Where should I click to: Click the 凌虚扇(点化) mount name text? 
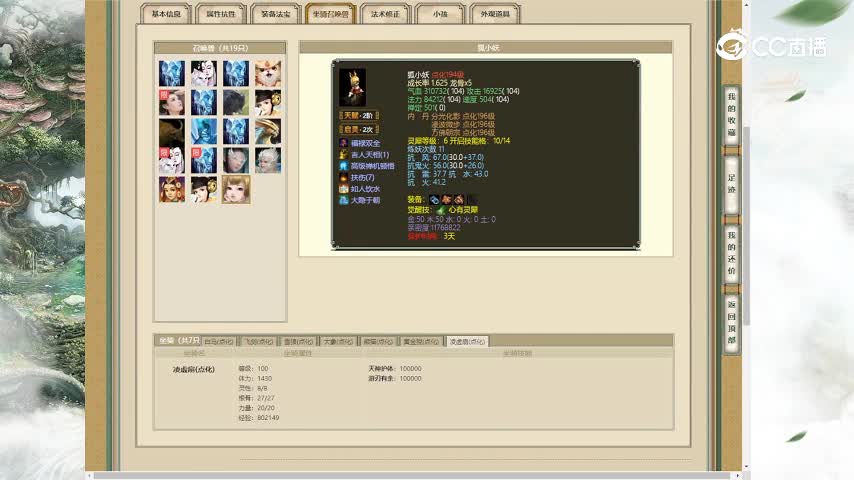194,369
